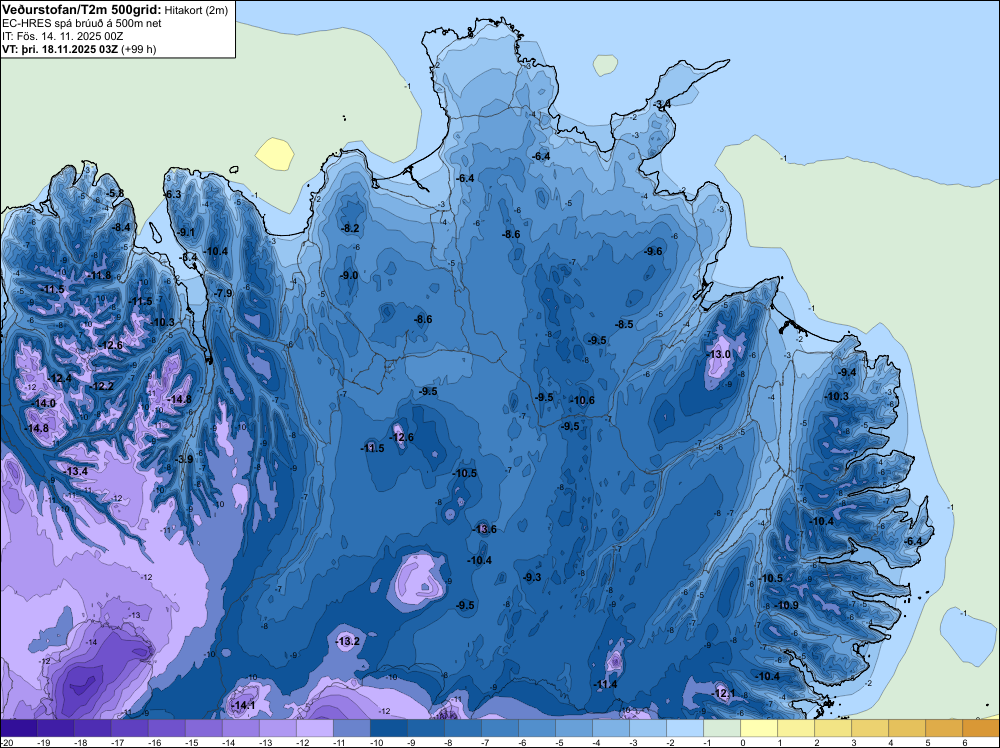Click the '-9.0' temperature value on the map
The width and height of the screenshot is (1000, 748).
coord(349,275)
